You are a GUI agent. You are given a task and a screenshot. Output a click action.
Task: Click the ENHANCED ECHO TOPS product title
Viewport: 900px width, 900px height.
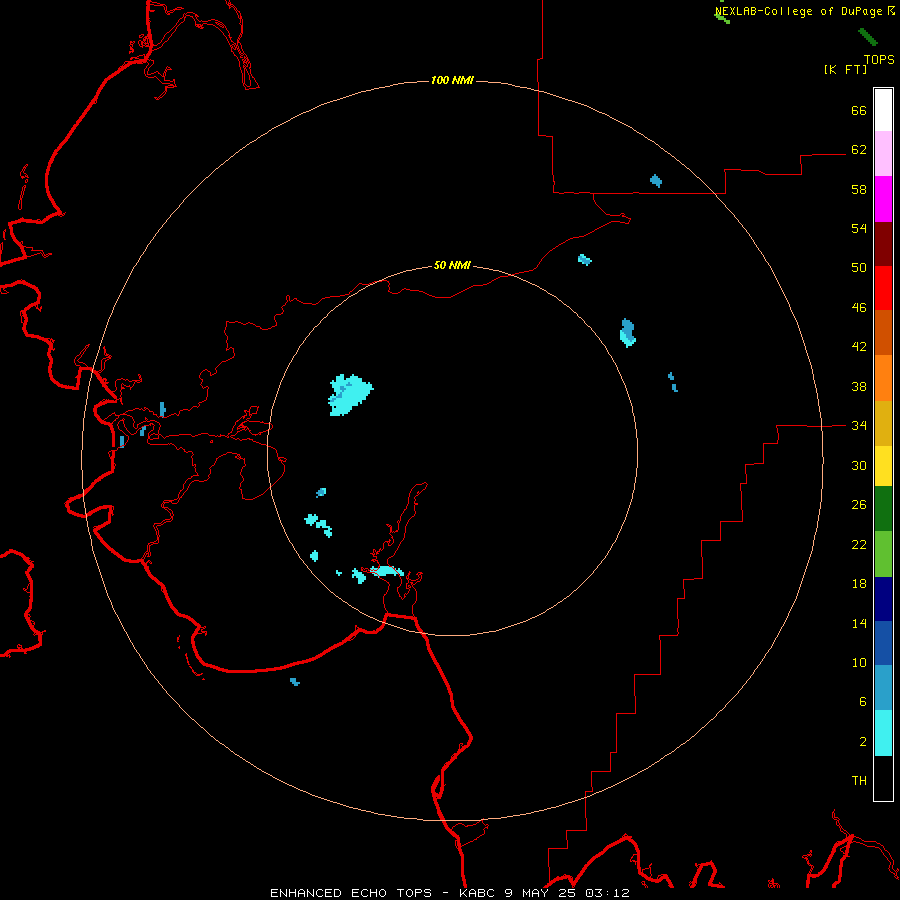click(351, 893)
